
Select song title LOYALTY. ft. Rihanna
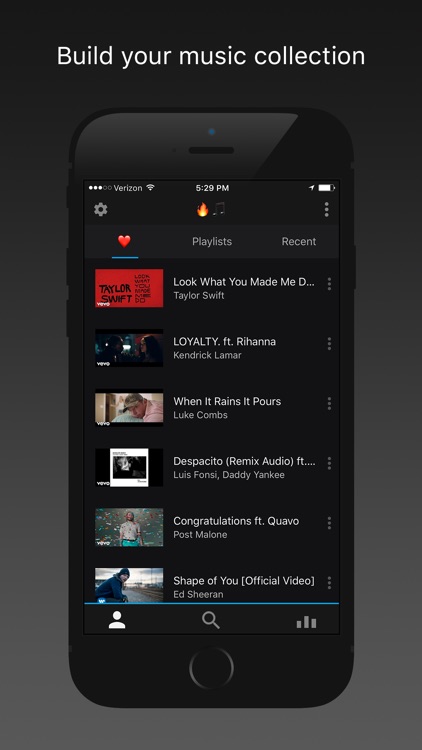[x=224, y=342]
